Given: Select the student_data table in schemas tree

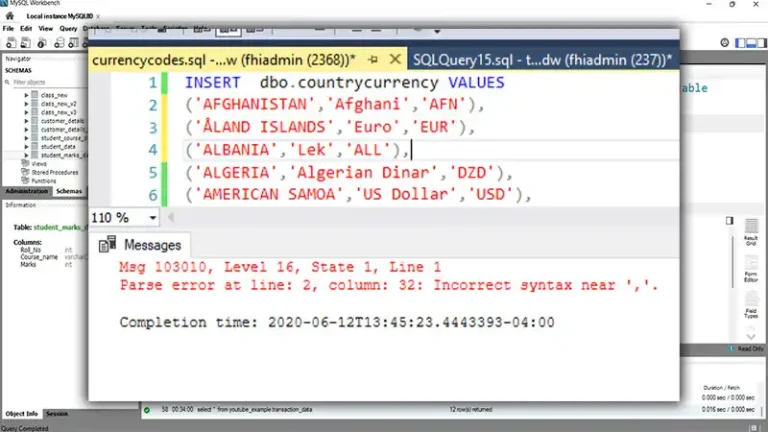Looking at the screenshot, I should [x=58, y=146].
